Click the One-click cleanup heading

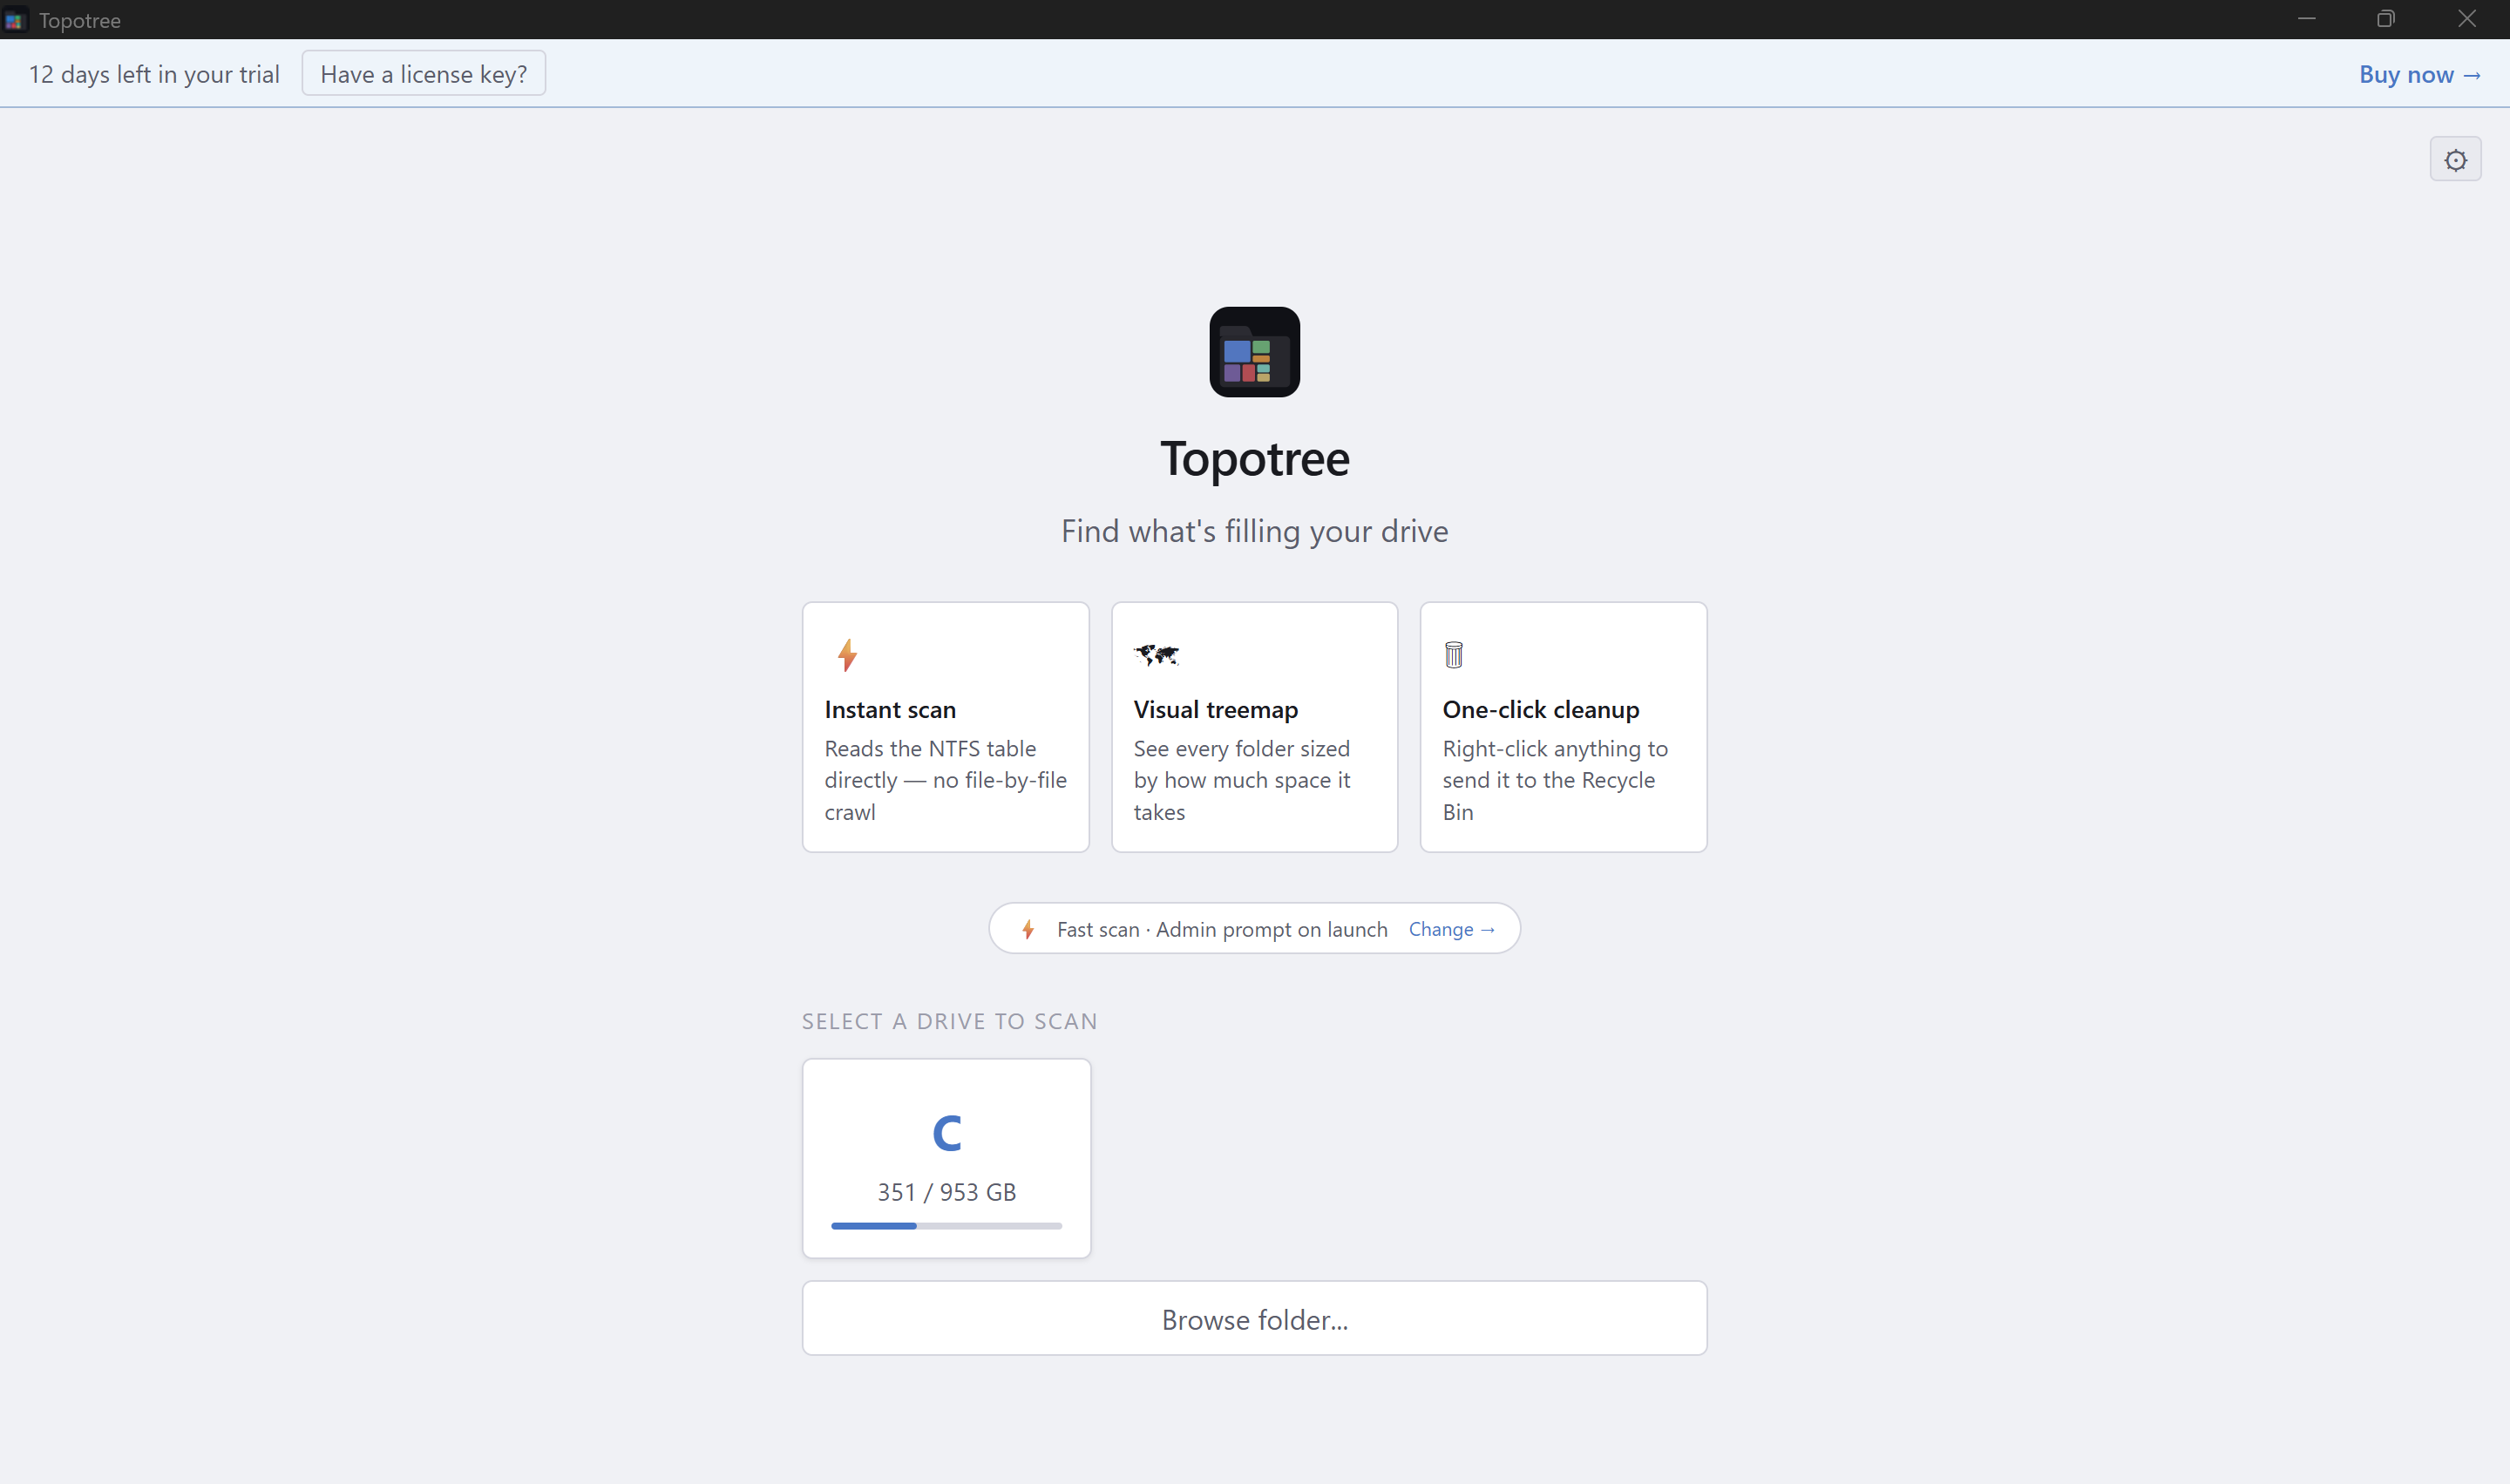tap(1541, 709)
